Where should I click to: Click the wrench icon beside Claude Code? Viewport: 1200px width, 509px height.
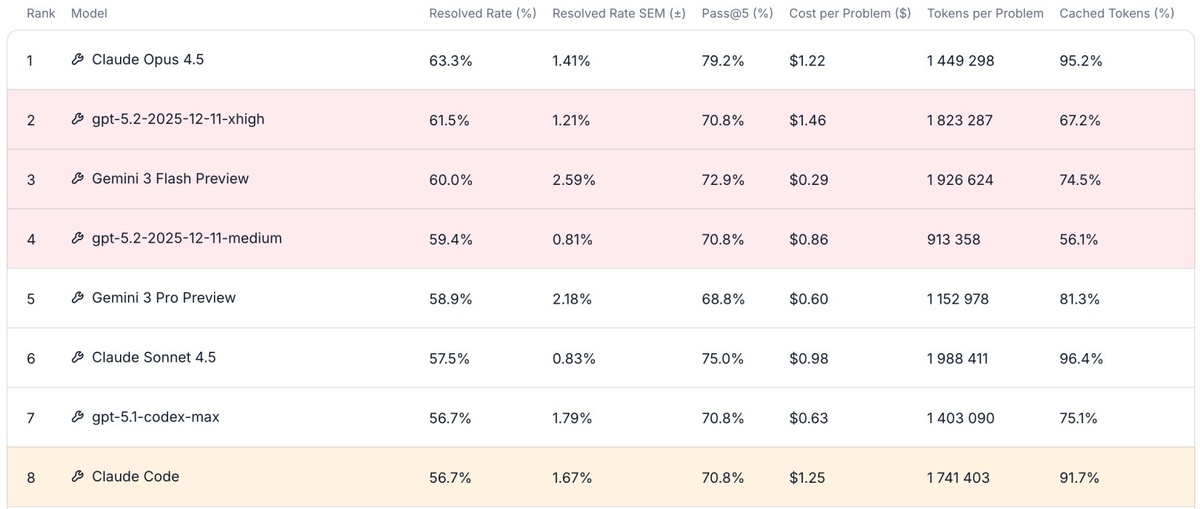[x=78, y=477]
